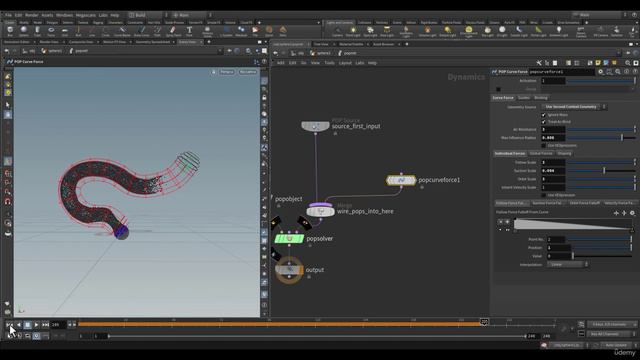Image resolution: width=640 pixels, height=360 pixels.
Task: Open the ramp Interpolation dropdown
Action: coord(568,264)
